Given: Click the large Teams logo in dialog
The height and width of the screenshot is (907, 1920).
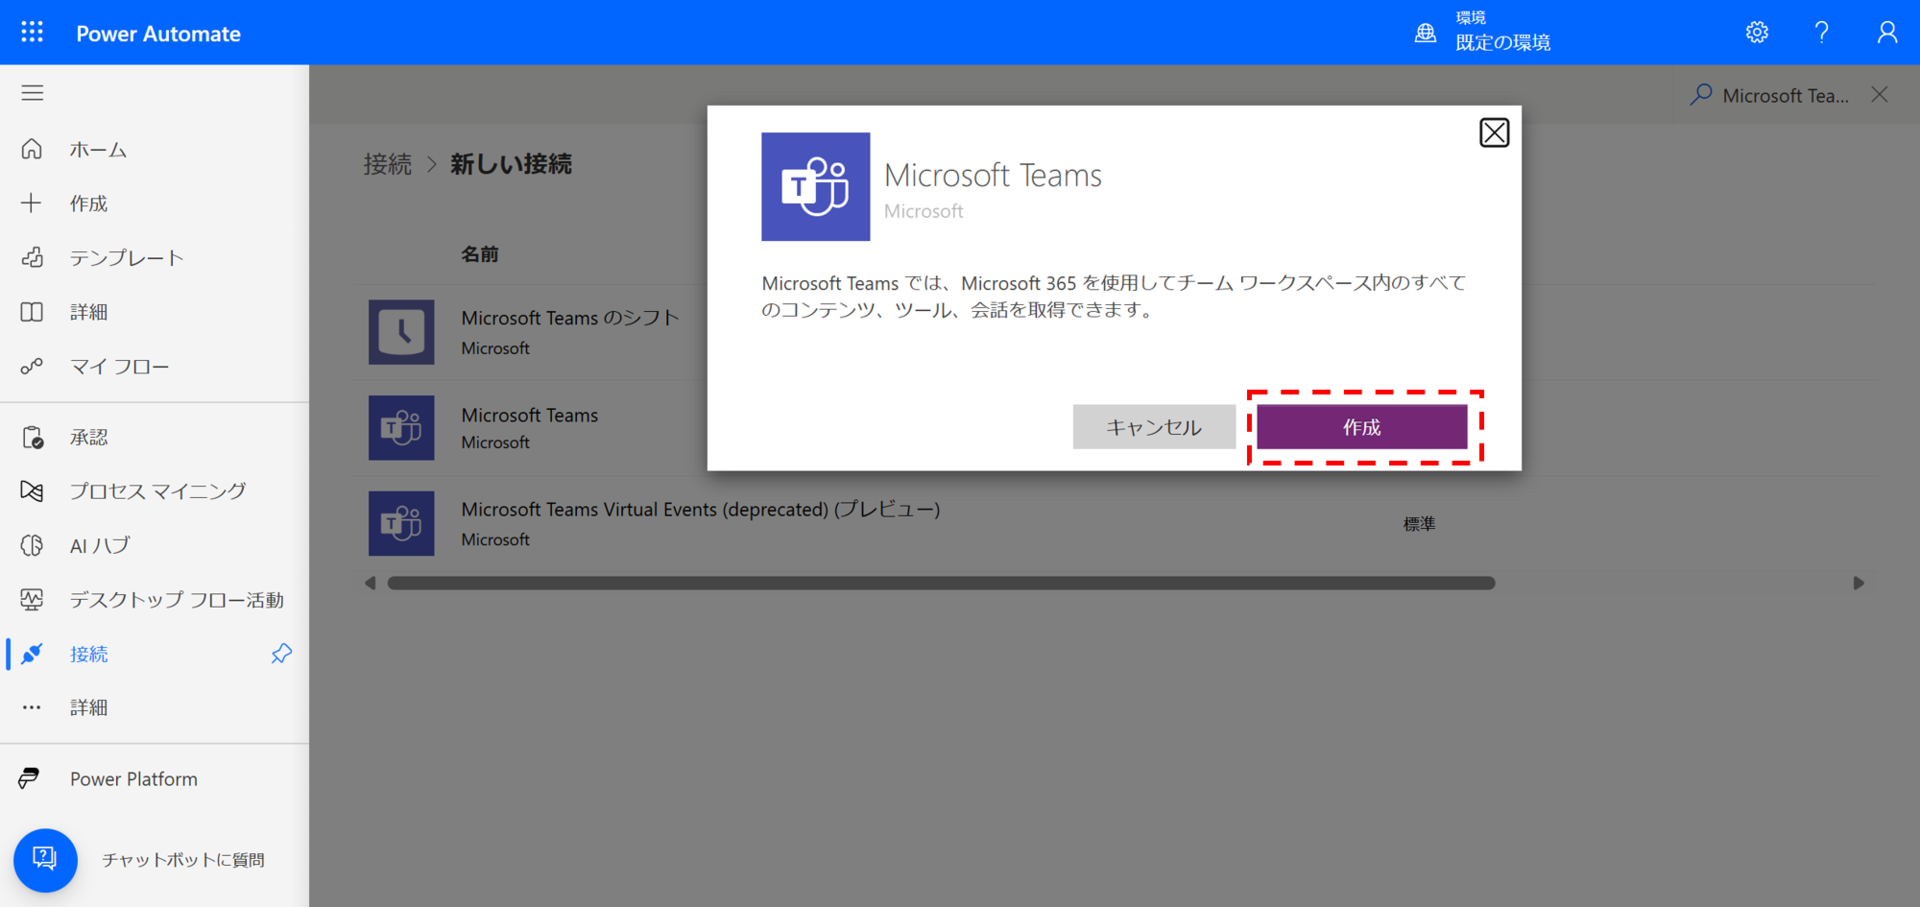Looking at the screenshot, I should (x=815, y=187).
